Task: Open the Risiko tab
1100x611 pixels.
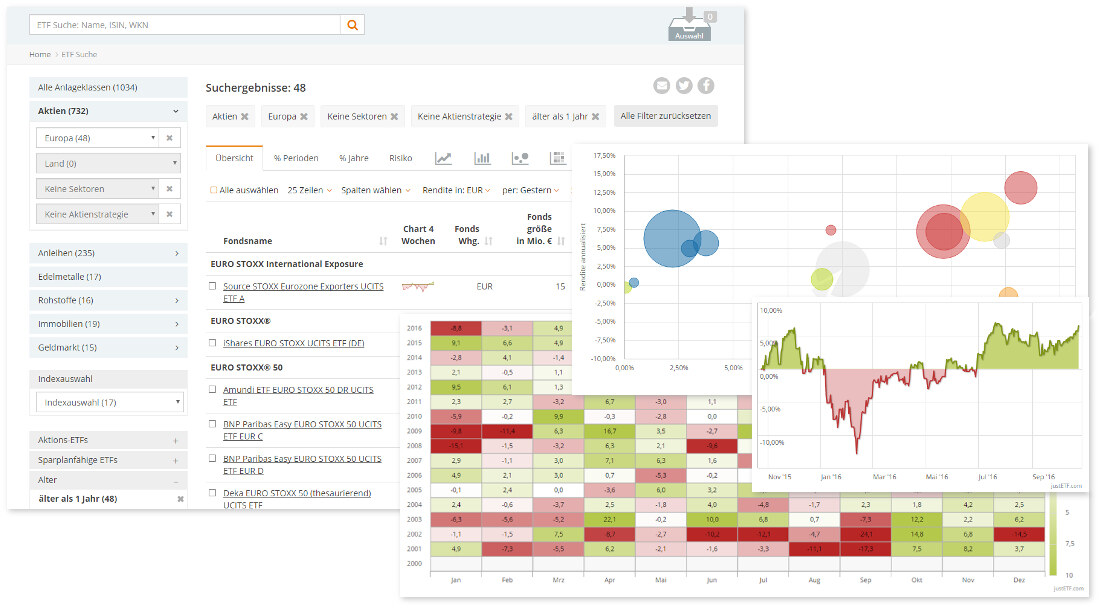Action: tap(400, 158)
